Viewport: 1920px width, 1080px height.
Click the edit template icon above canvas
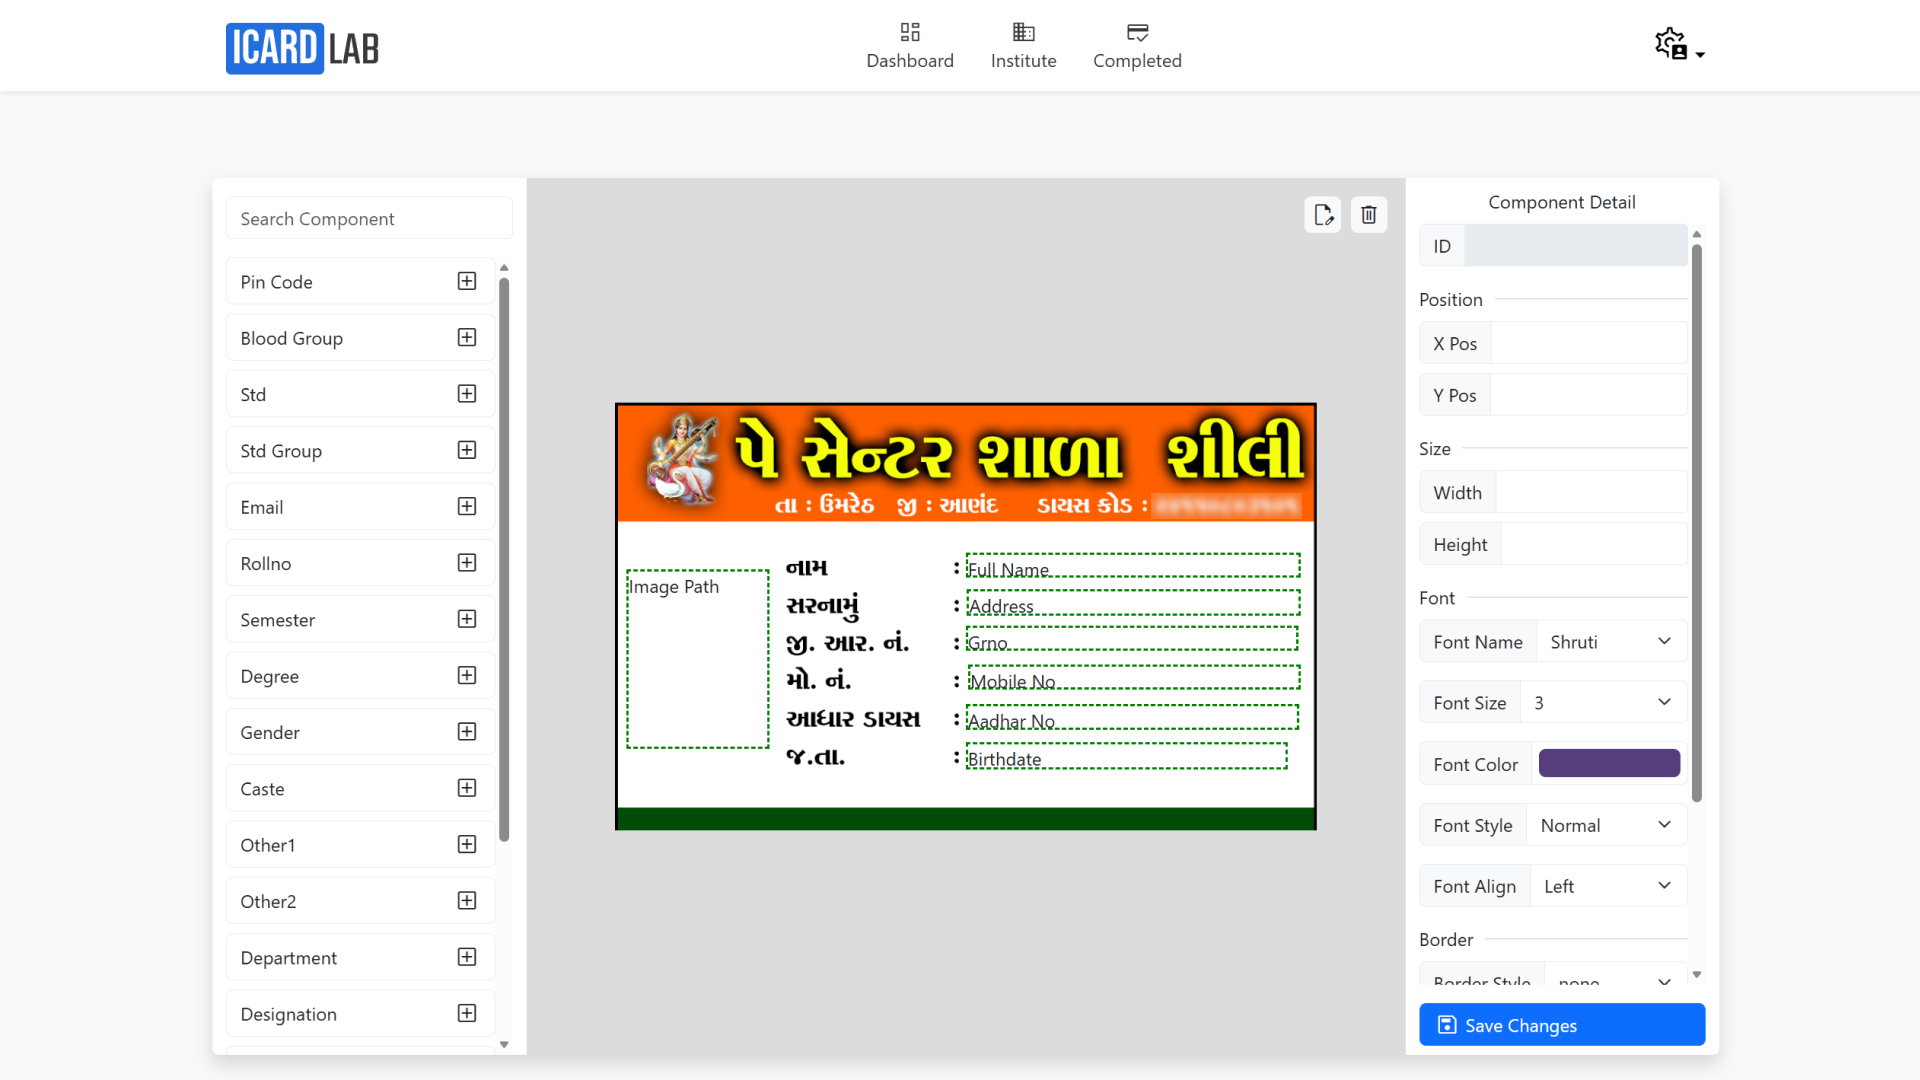(x=1323, y=214)
